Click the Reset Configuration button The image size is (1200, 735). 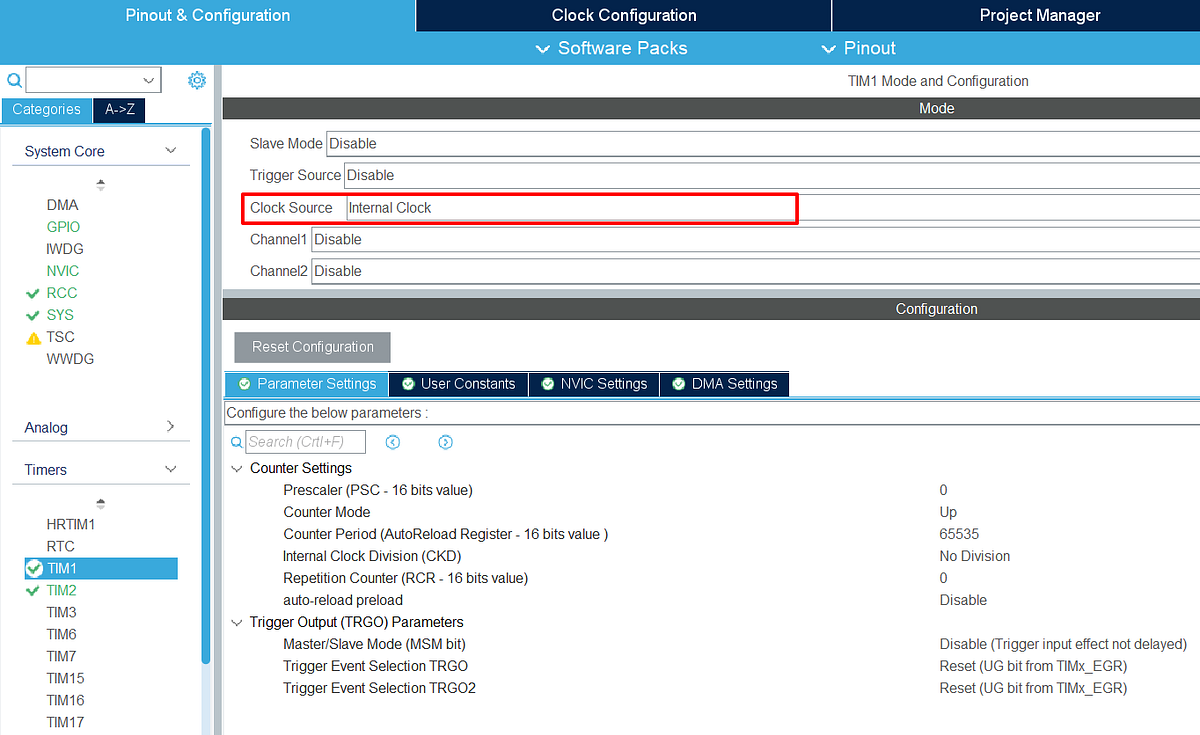click(x=311, y=347)
